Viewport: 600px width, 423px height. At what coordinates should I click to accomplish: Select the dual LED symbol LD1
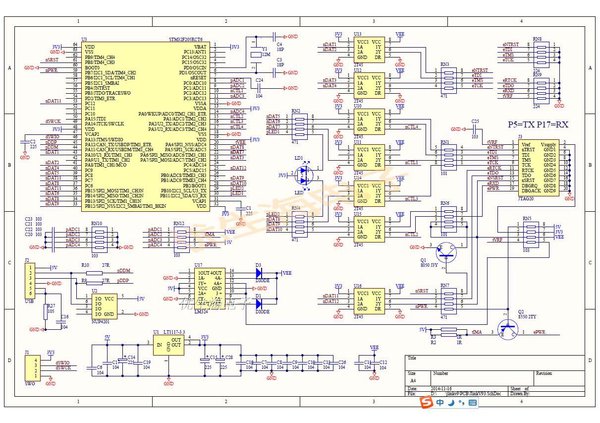pyautogui.click(x=305, y=175)
